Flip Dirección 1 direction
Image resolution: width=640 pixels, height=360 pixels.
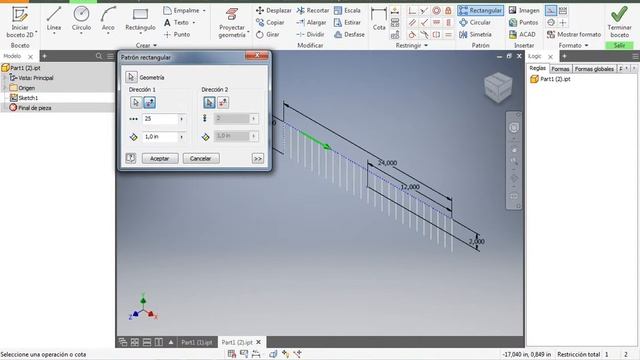pos(150,102)
